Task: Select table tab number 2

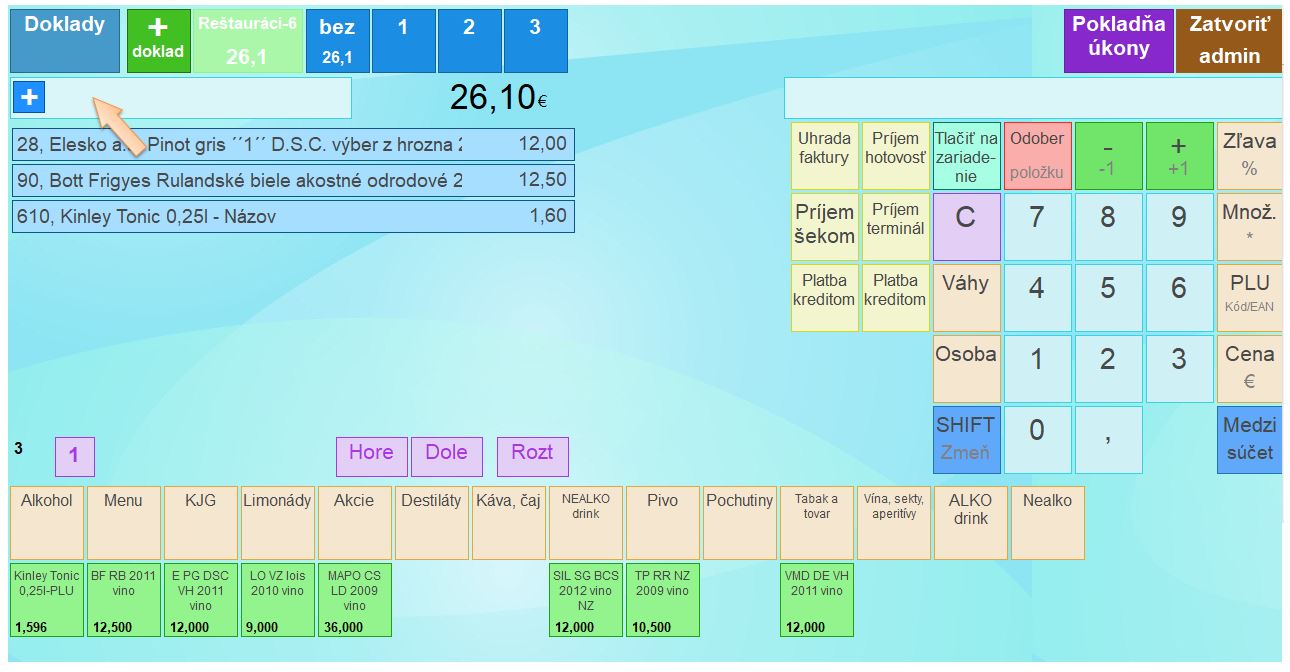Action: coord(468,41)
